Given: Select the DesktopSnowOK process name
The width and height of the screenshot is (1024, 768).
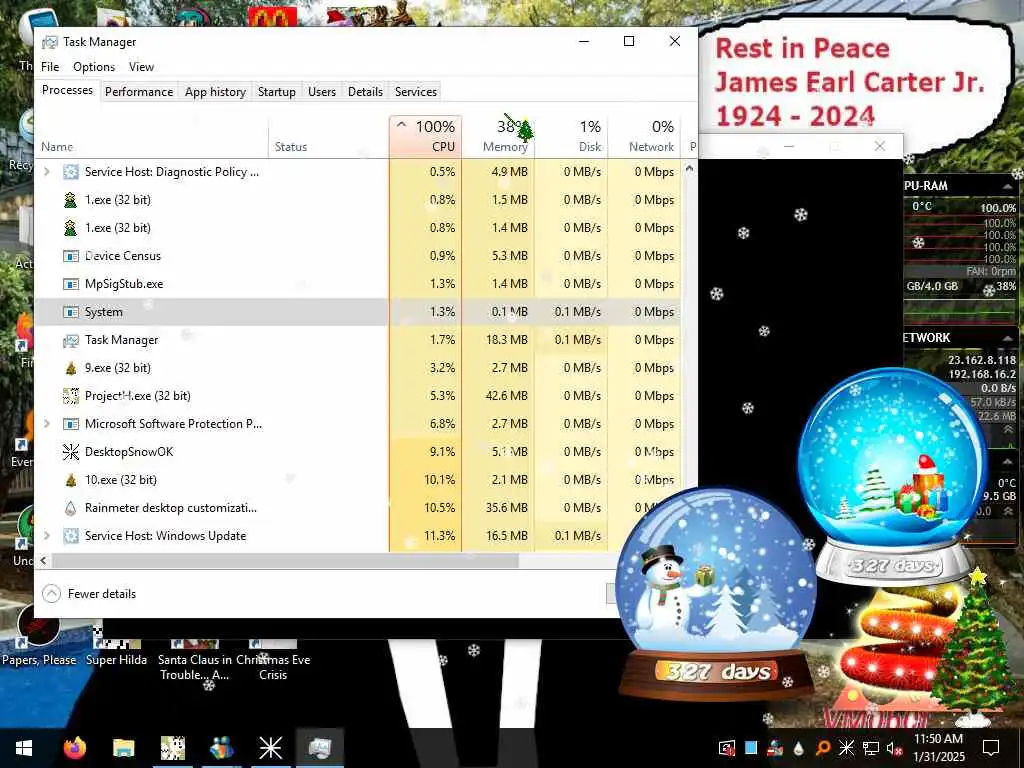Looking at the screenshot, I should 129,452.
